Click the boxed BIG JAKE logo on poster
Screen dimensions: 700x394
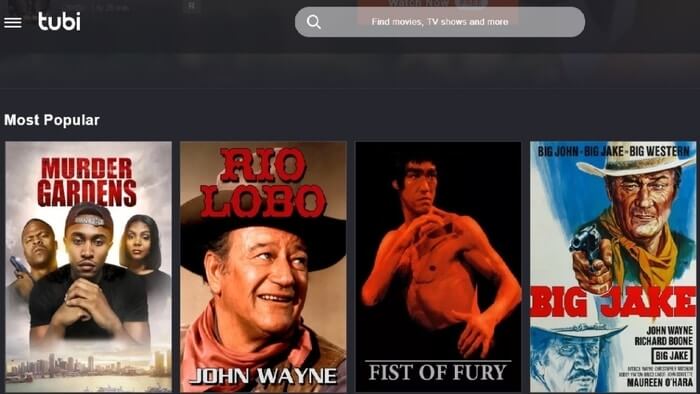pos(672,356)
